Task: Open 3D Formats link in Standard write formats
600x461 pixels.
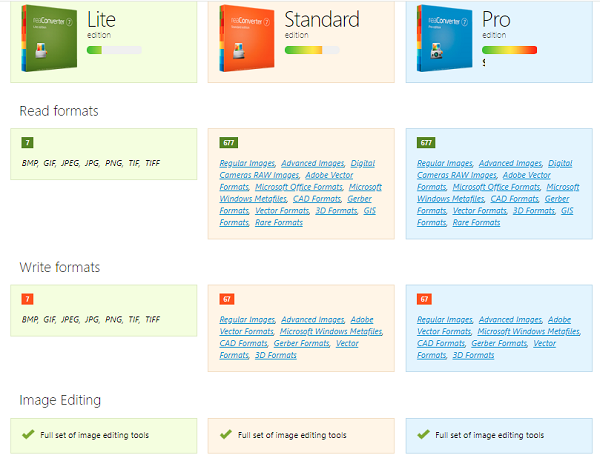Action: 276,355
